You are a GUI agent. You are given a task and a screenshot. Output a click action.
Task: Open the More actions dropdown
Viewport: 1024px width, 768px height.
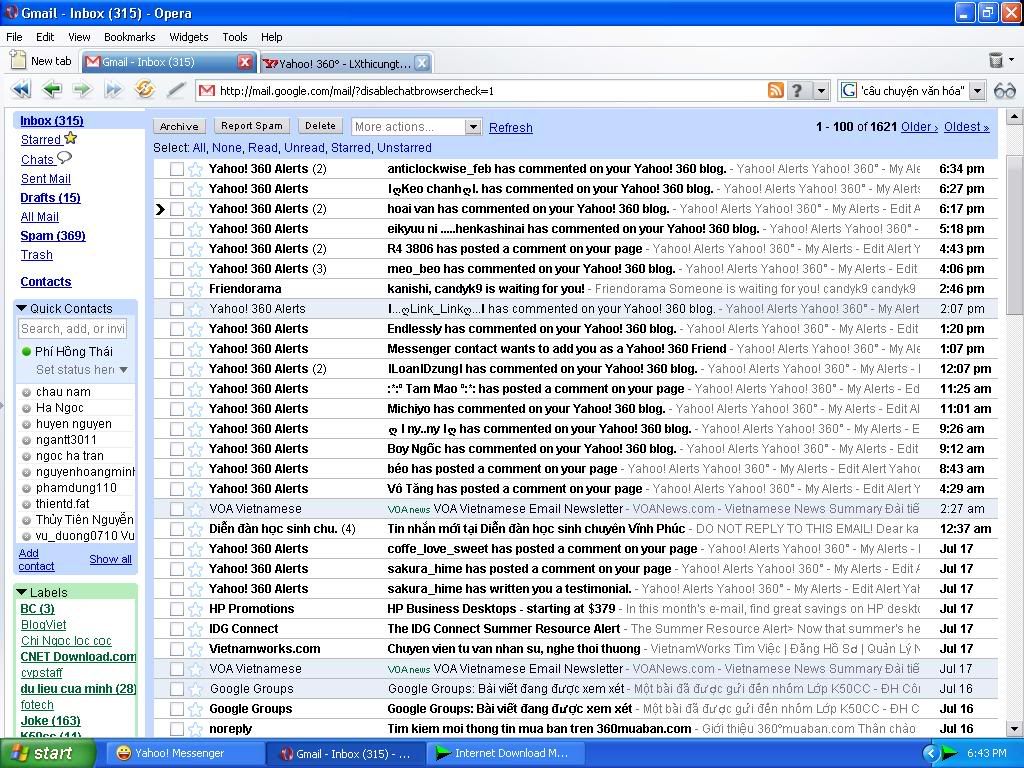pos(415,126)
